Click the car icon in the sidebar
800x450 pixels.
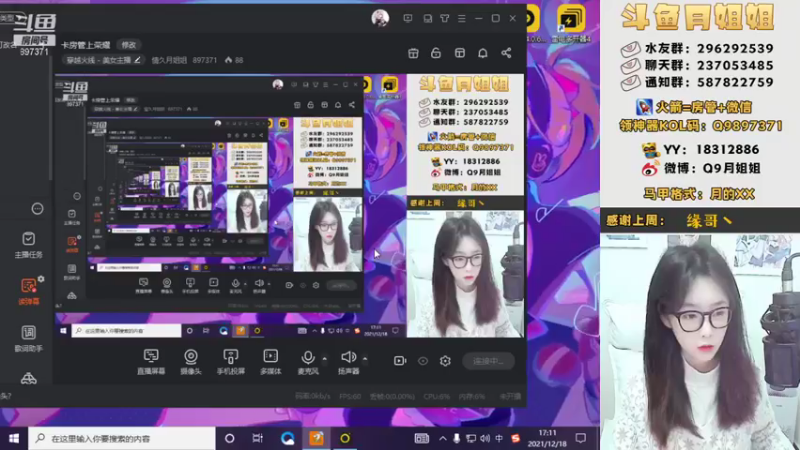(x=29, y=379)
